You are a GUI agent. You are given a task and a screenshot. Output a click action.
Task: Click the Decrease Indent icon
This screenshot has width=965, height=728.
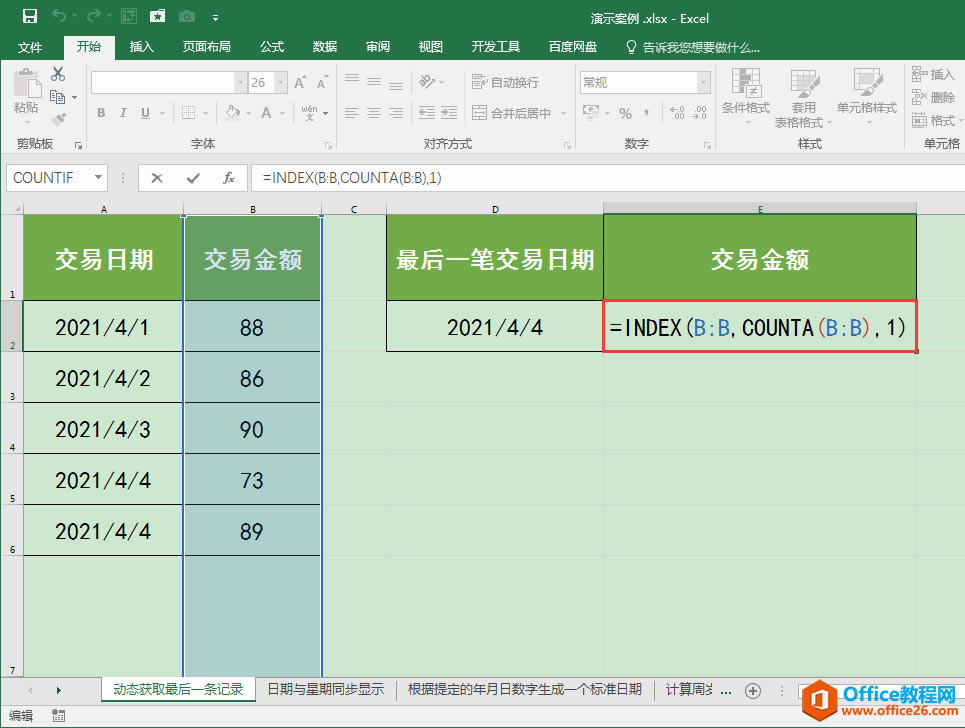[426, 113]
